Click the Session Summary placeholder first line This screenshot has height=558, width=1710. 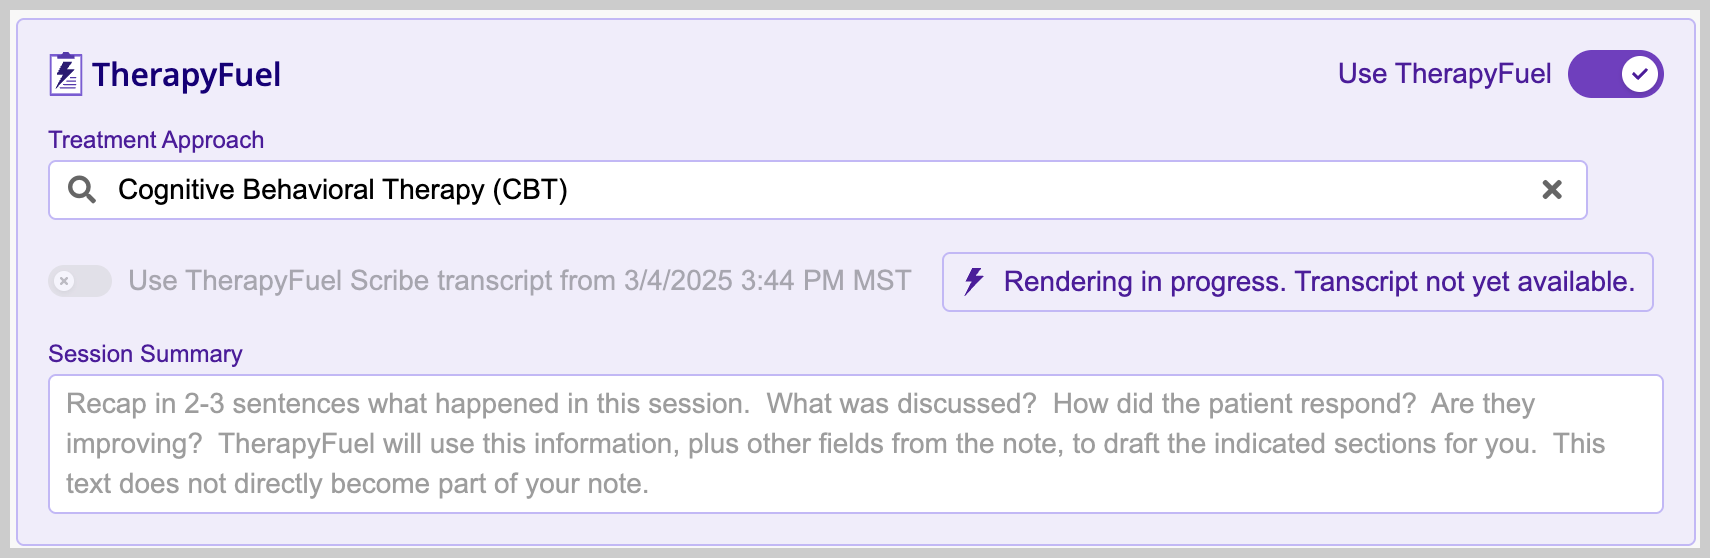click(800, 404)
